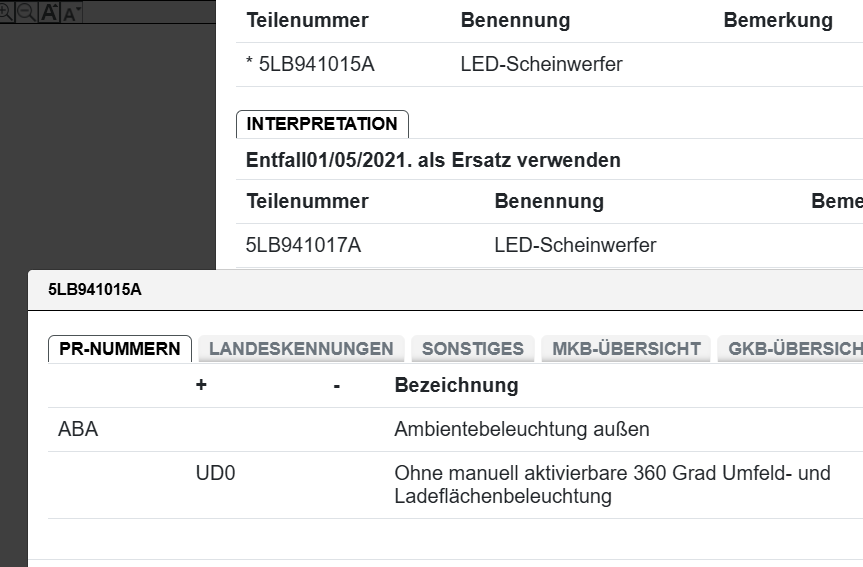Screen dimensions: 863x567
Task: Zoom out with the magnifier minus icon
Action: [x=25, y=12]
